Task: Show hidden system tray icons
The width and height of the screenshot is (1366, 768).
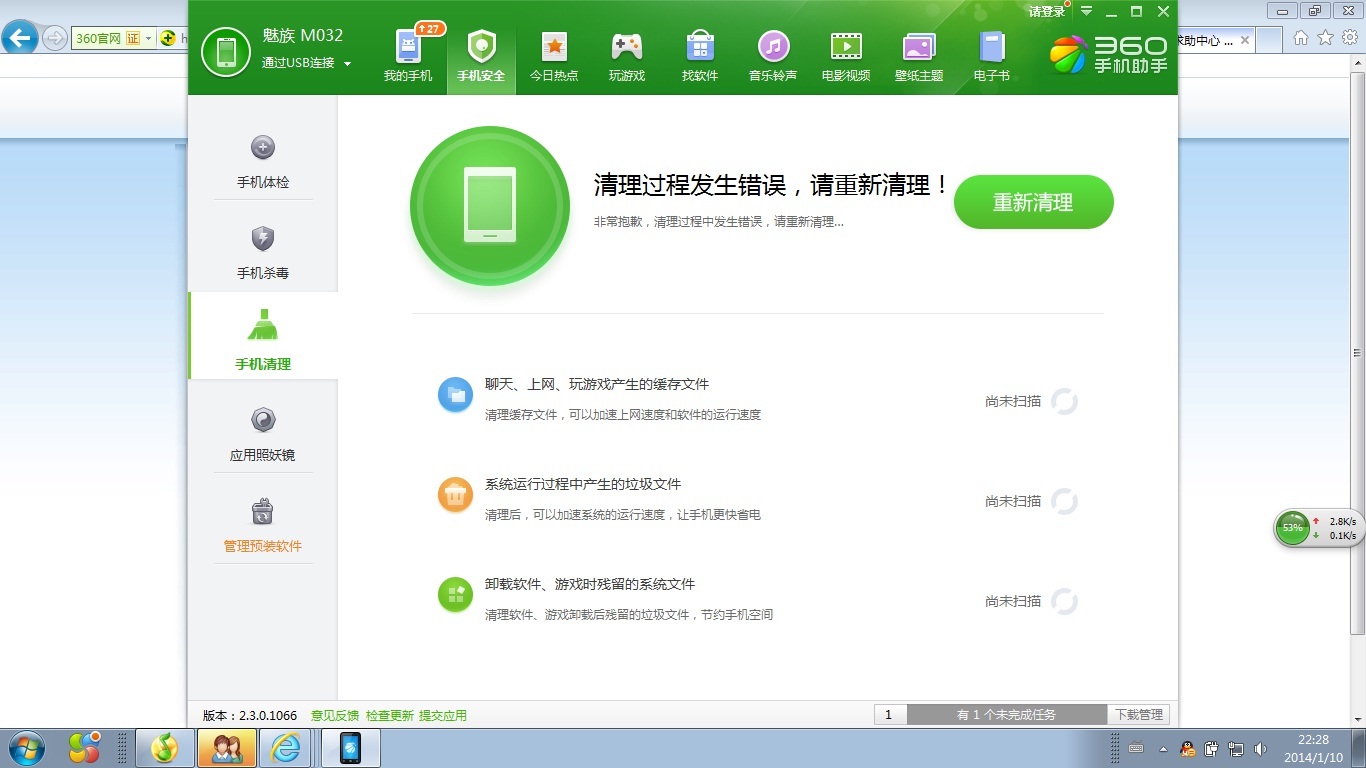Action: [x=1163, y=749]
